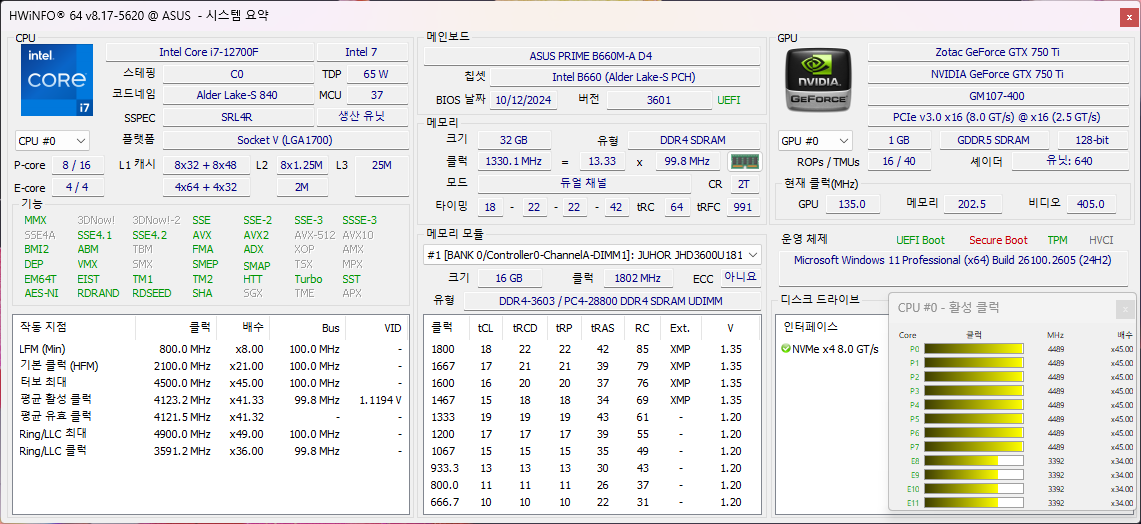This screenshot has height=524, width=1141.
Task: Click the BIOS version 3601 field
Action: (659, 100)
